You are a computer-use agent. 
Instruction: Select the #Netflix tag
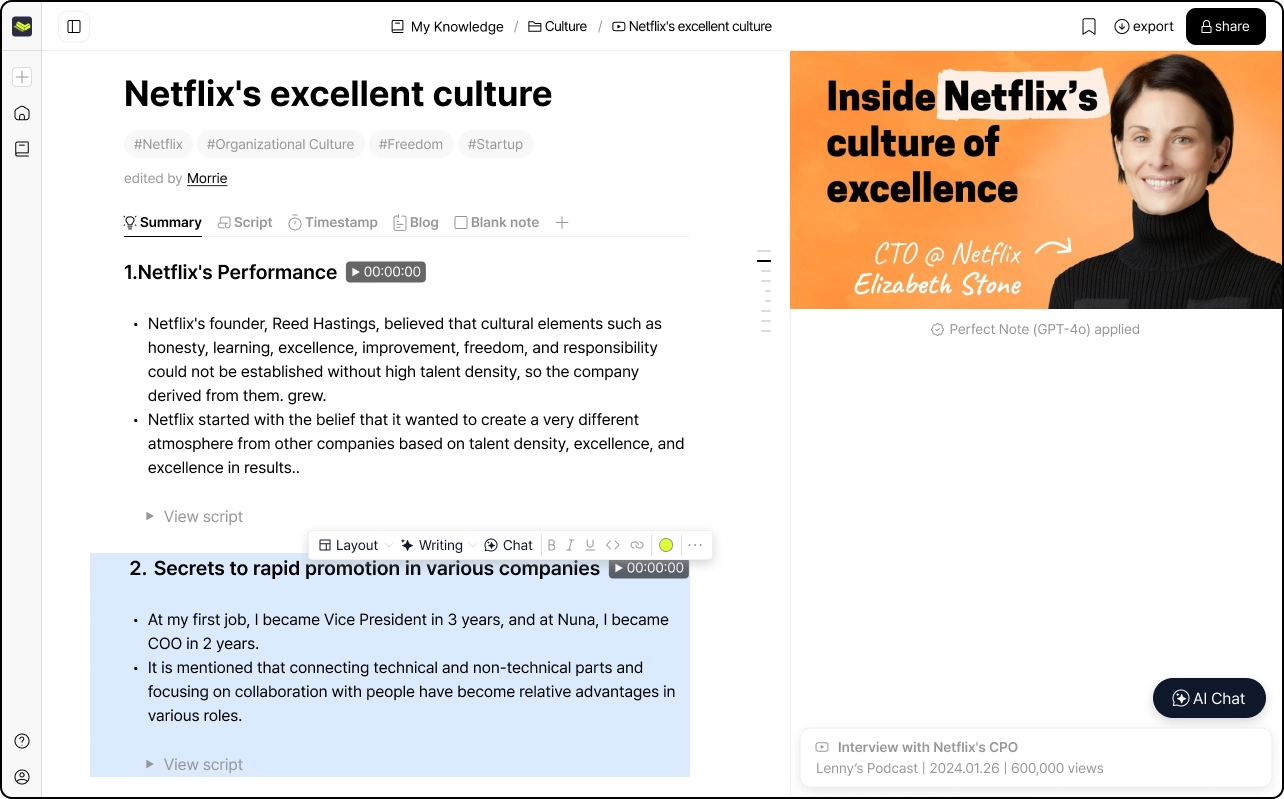158,144
